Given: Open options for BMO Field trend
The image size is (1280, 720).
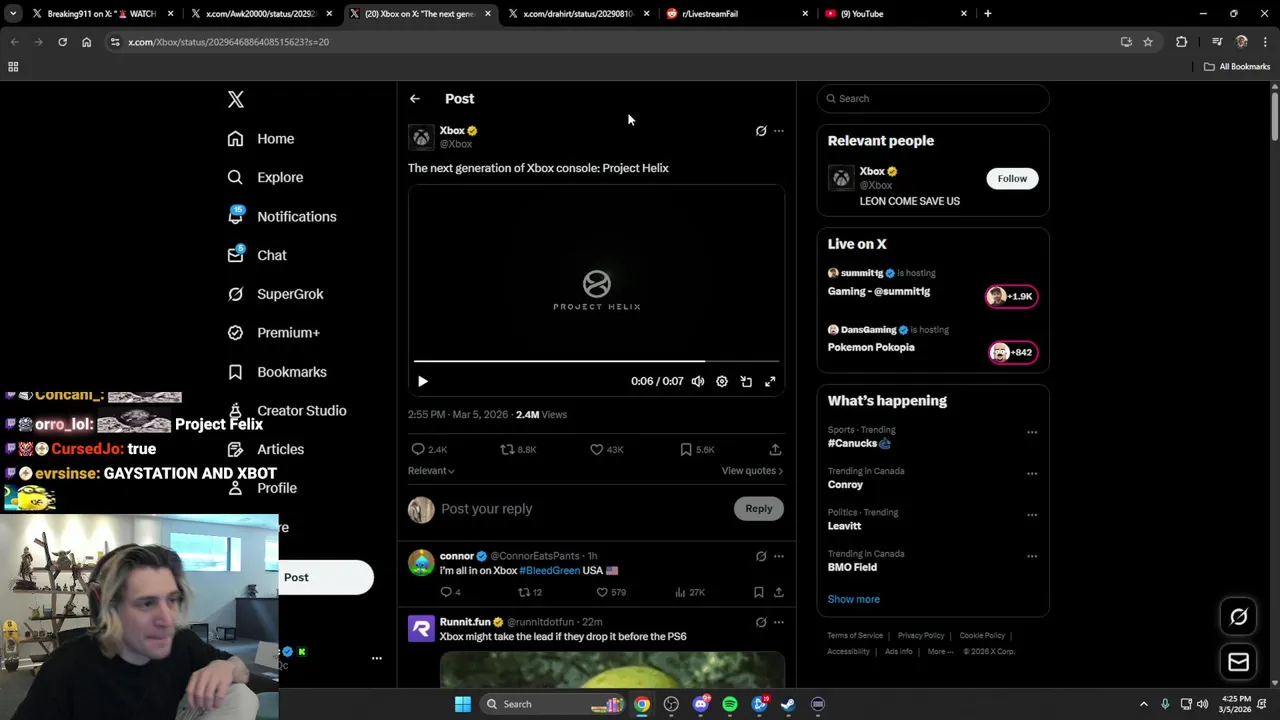Looking at the screenshot, I should [1032, 556].
